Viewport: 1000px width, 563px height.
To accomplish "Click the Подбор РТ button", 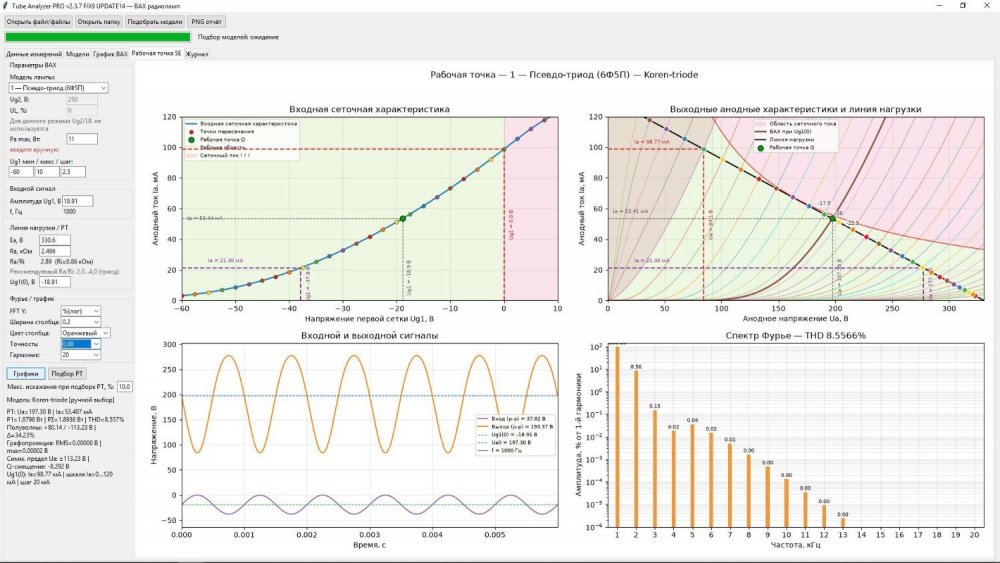I will 67,374.
